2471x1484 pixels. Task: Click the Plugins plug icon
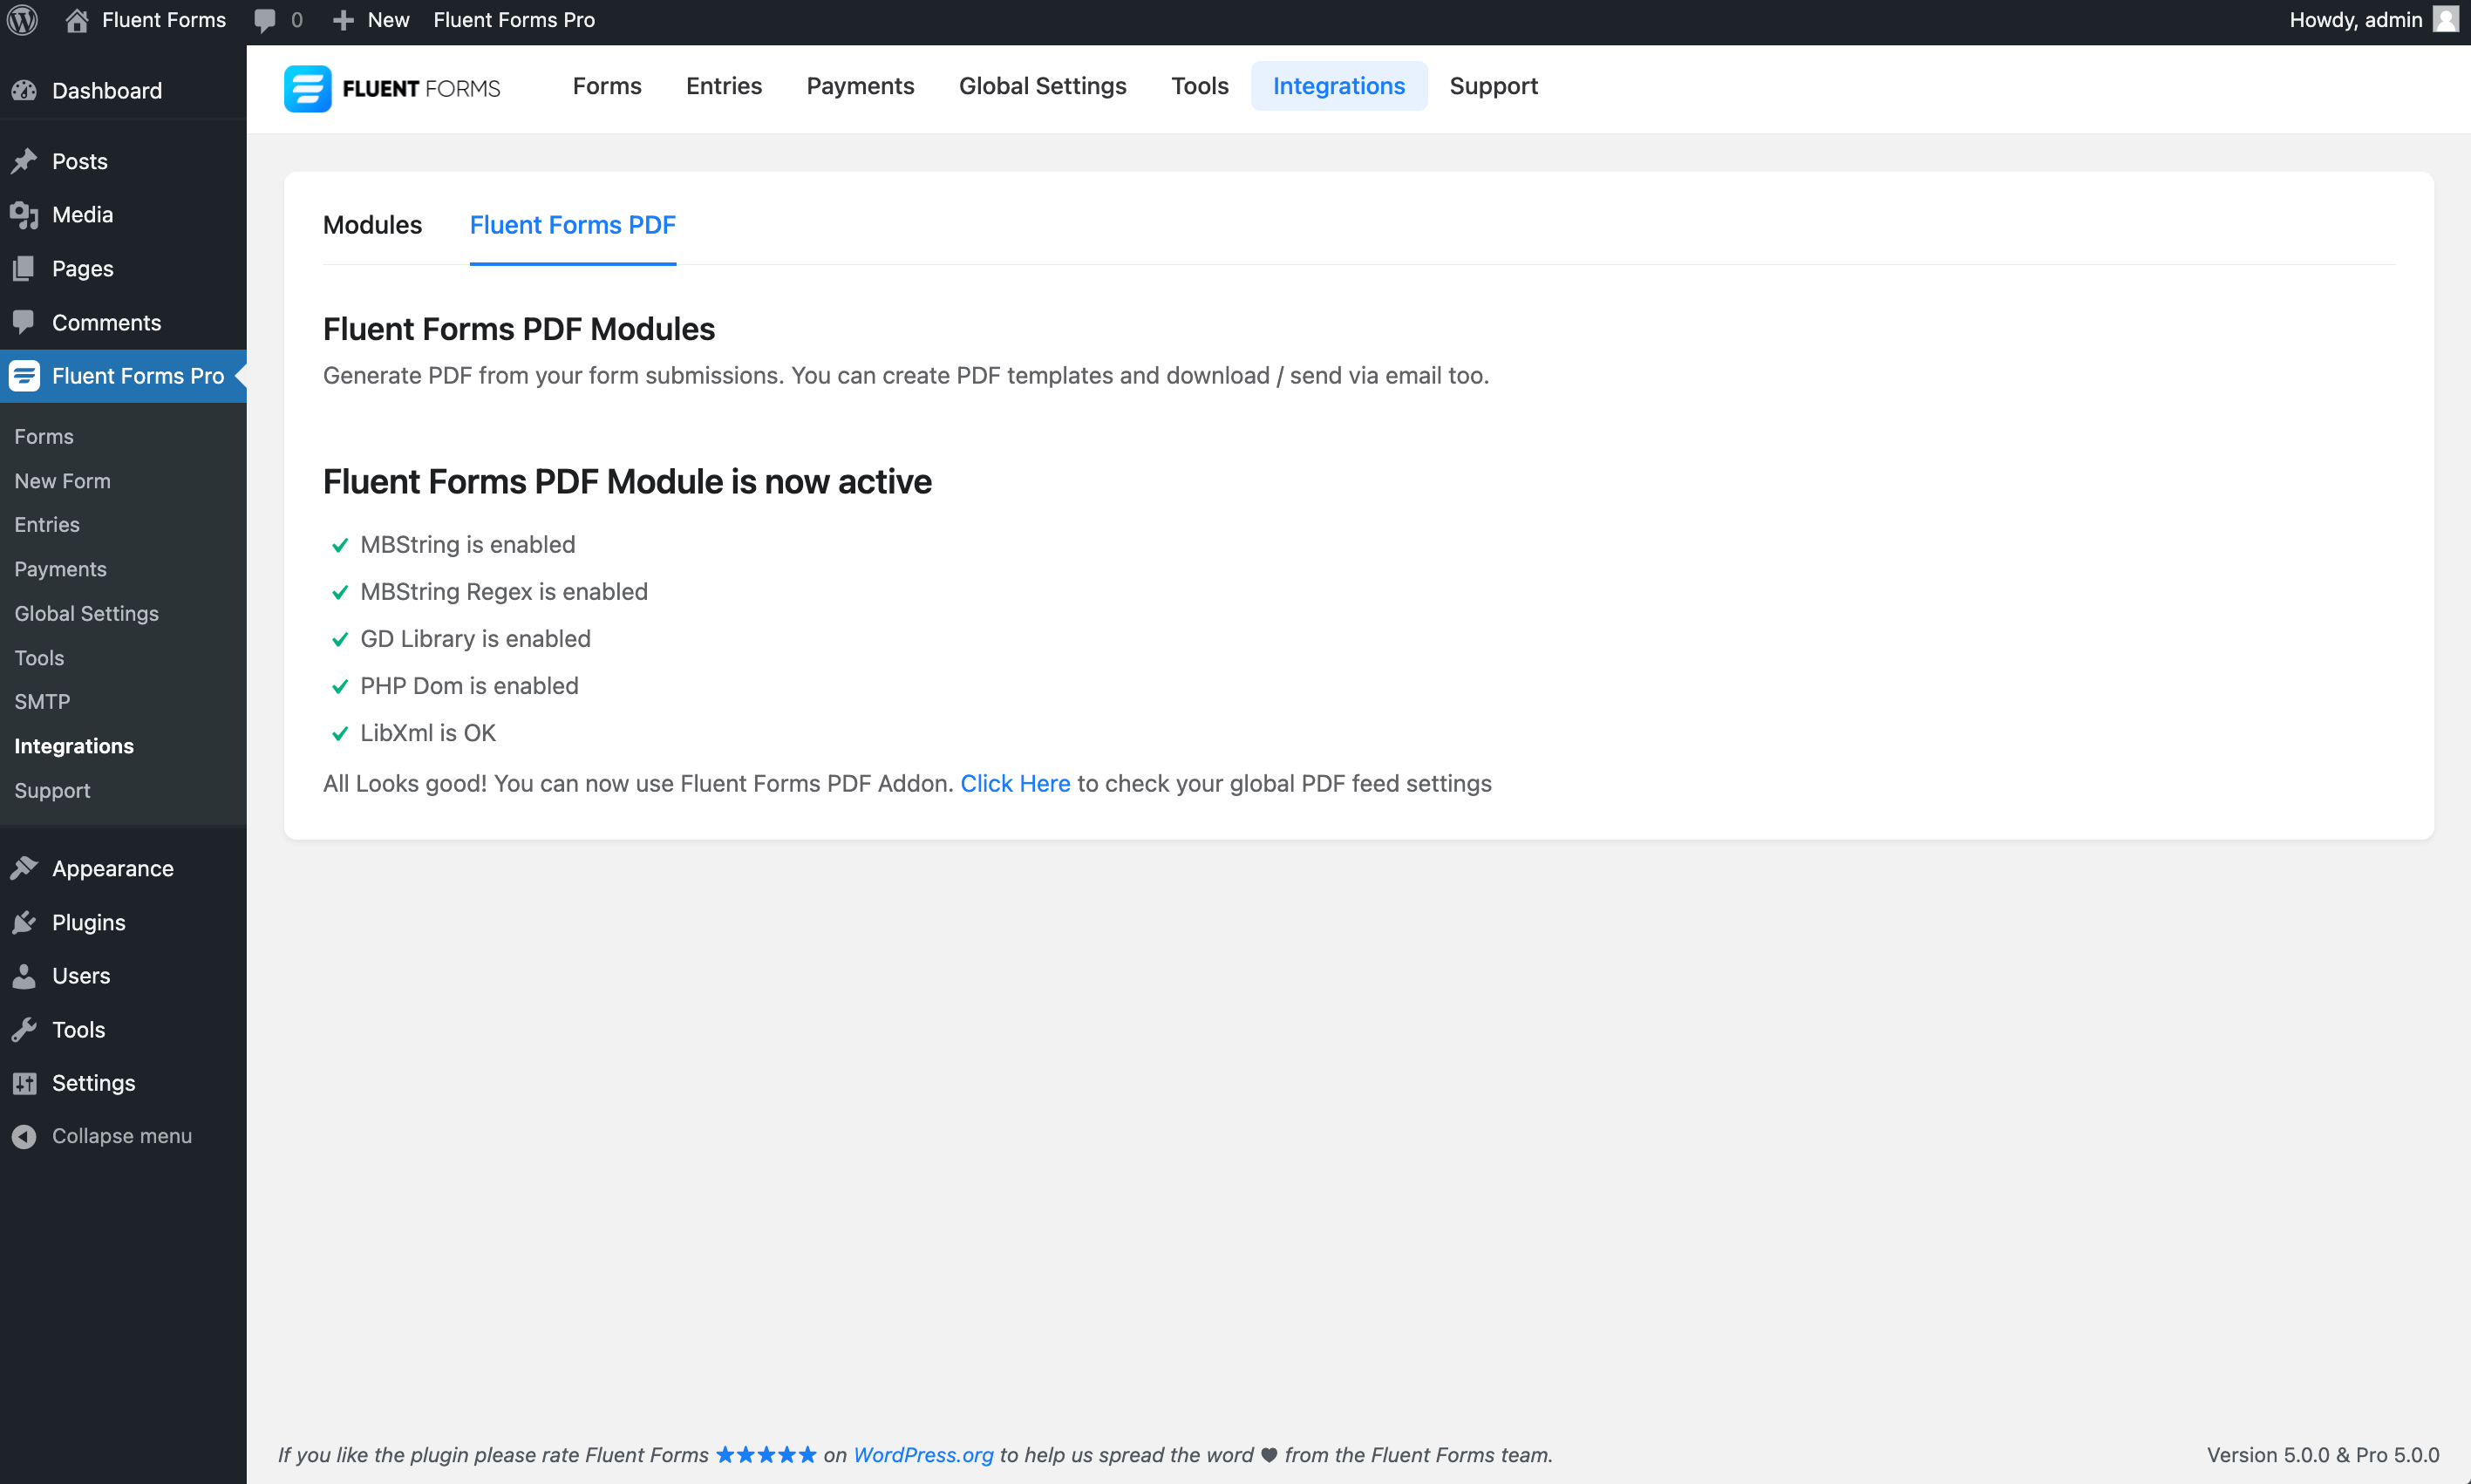coord(24,922)
